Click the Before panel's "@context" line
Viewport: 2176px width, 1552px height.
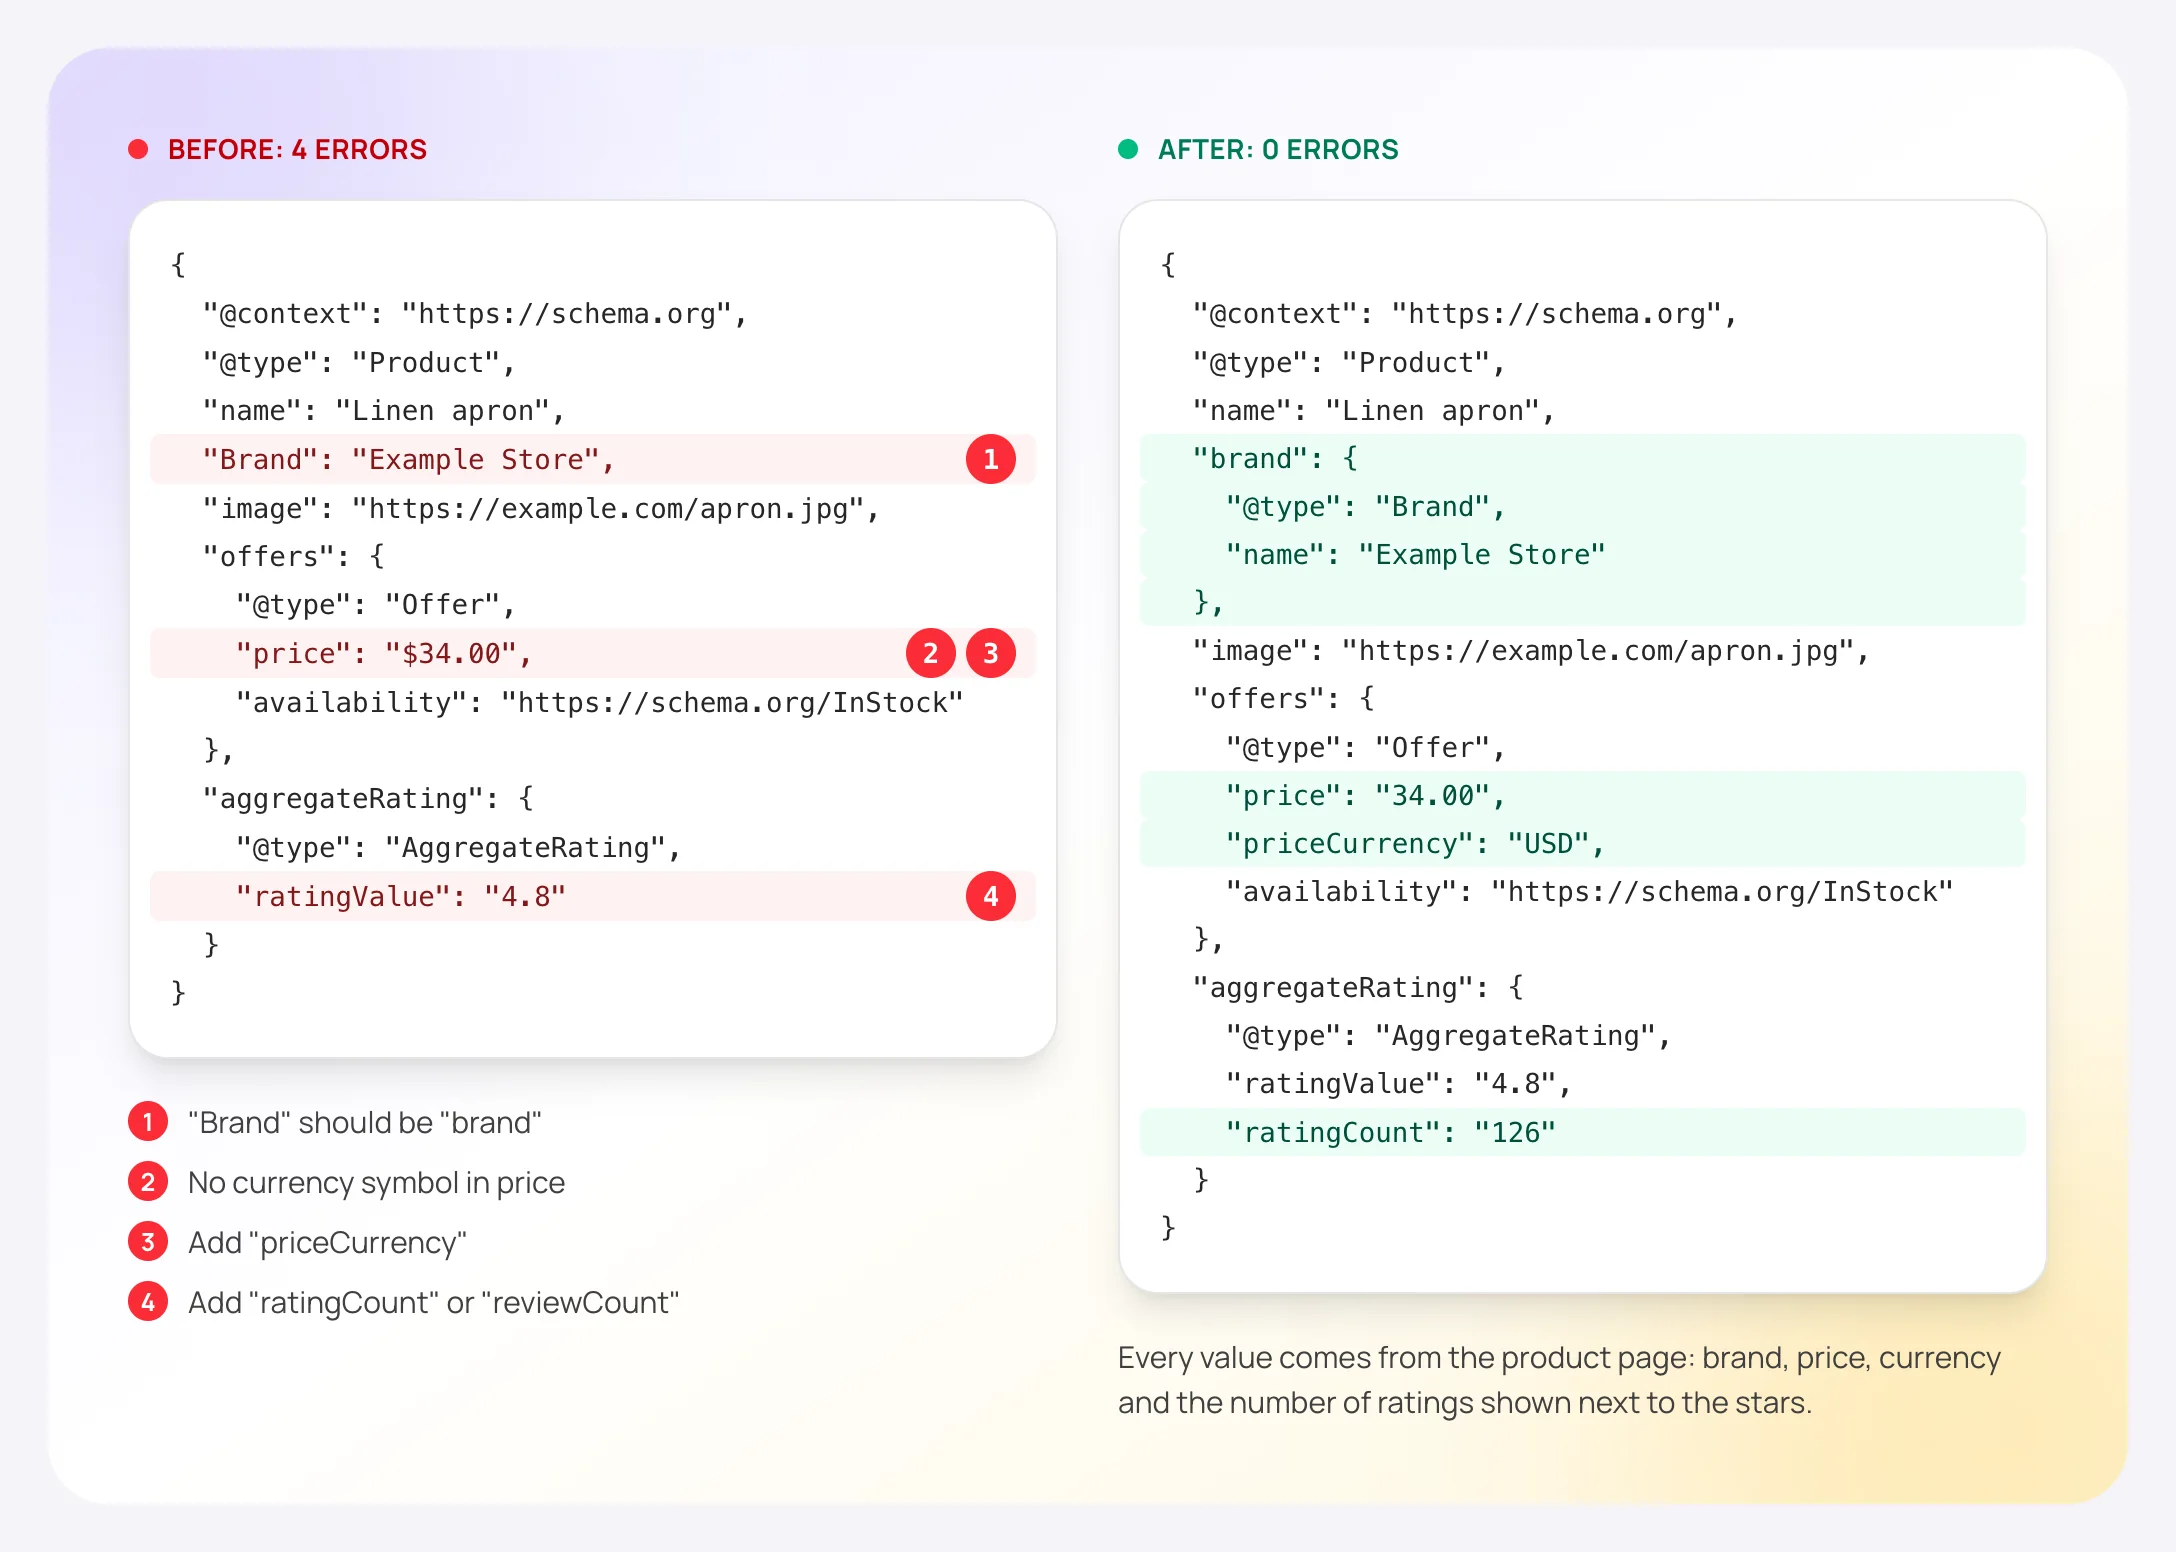point(475,314)
